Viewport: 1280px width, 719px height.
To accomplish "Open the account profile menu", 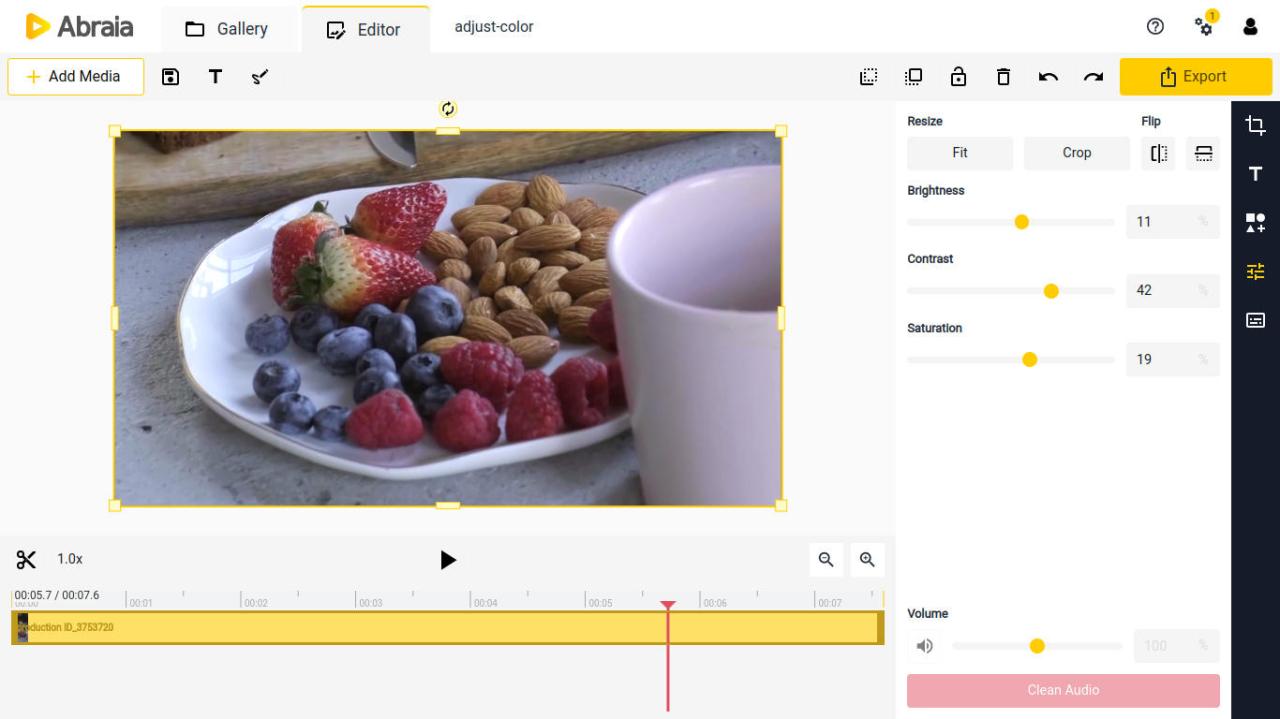I will pyautogui.click(x=1250, y=27).
